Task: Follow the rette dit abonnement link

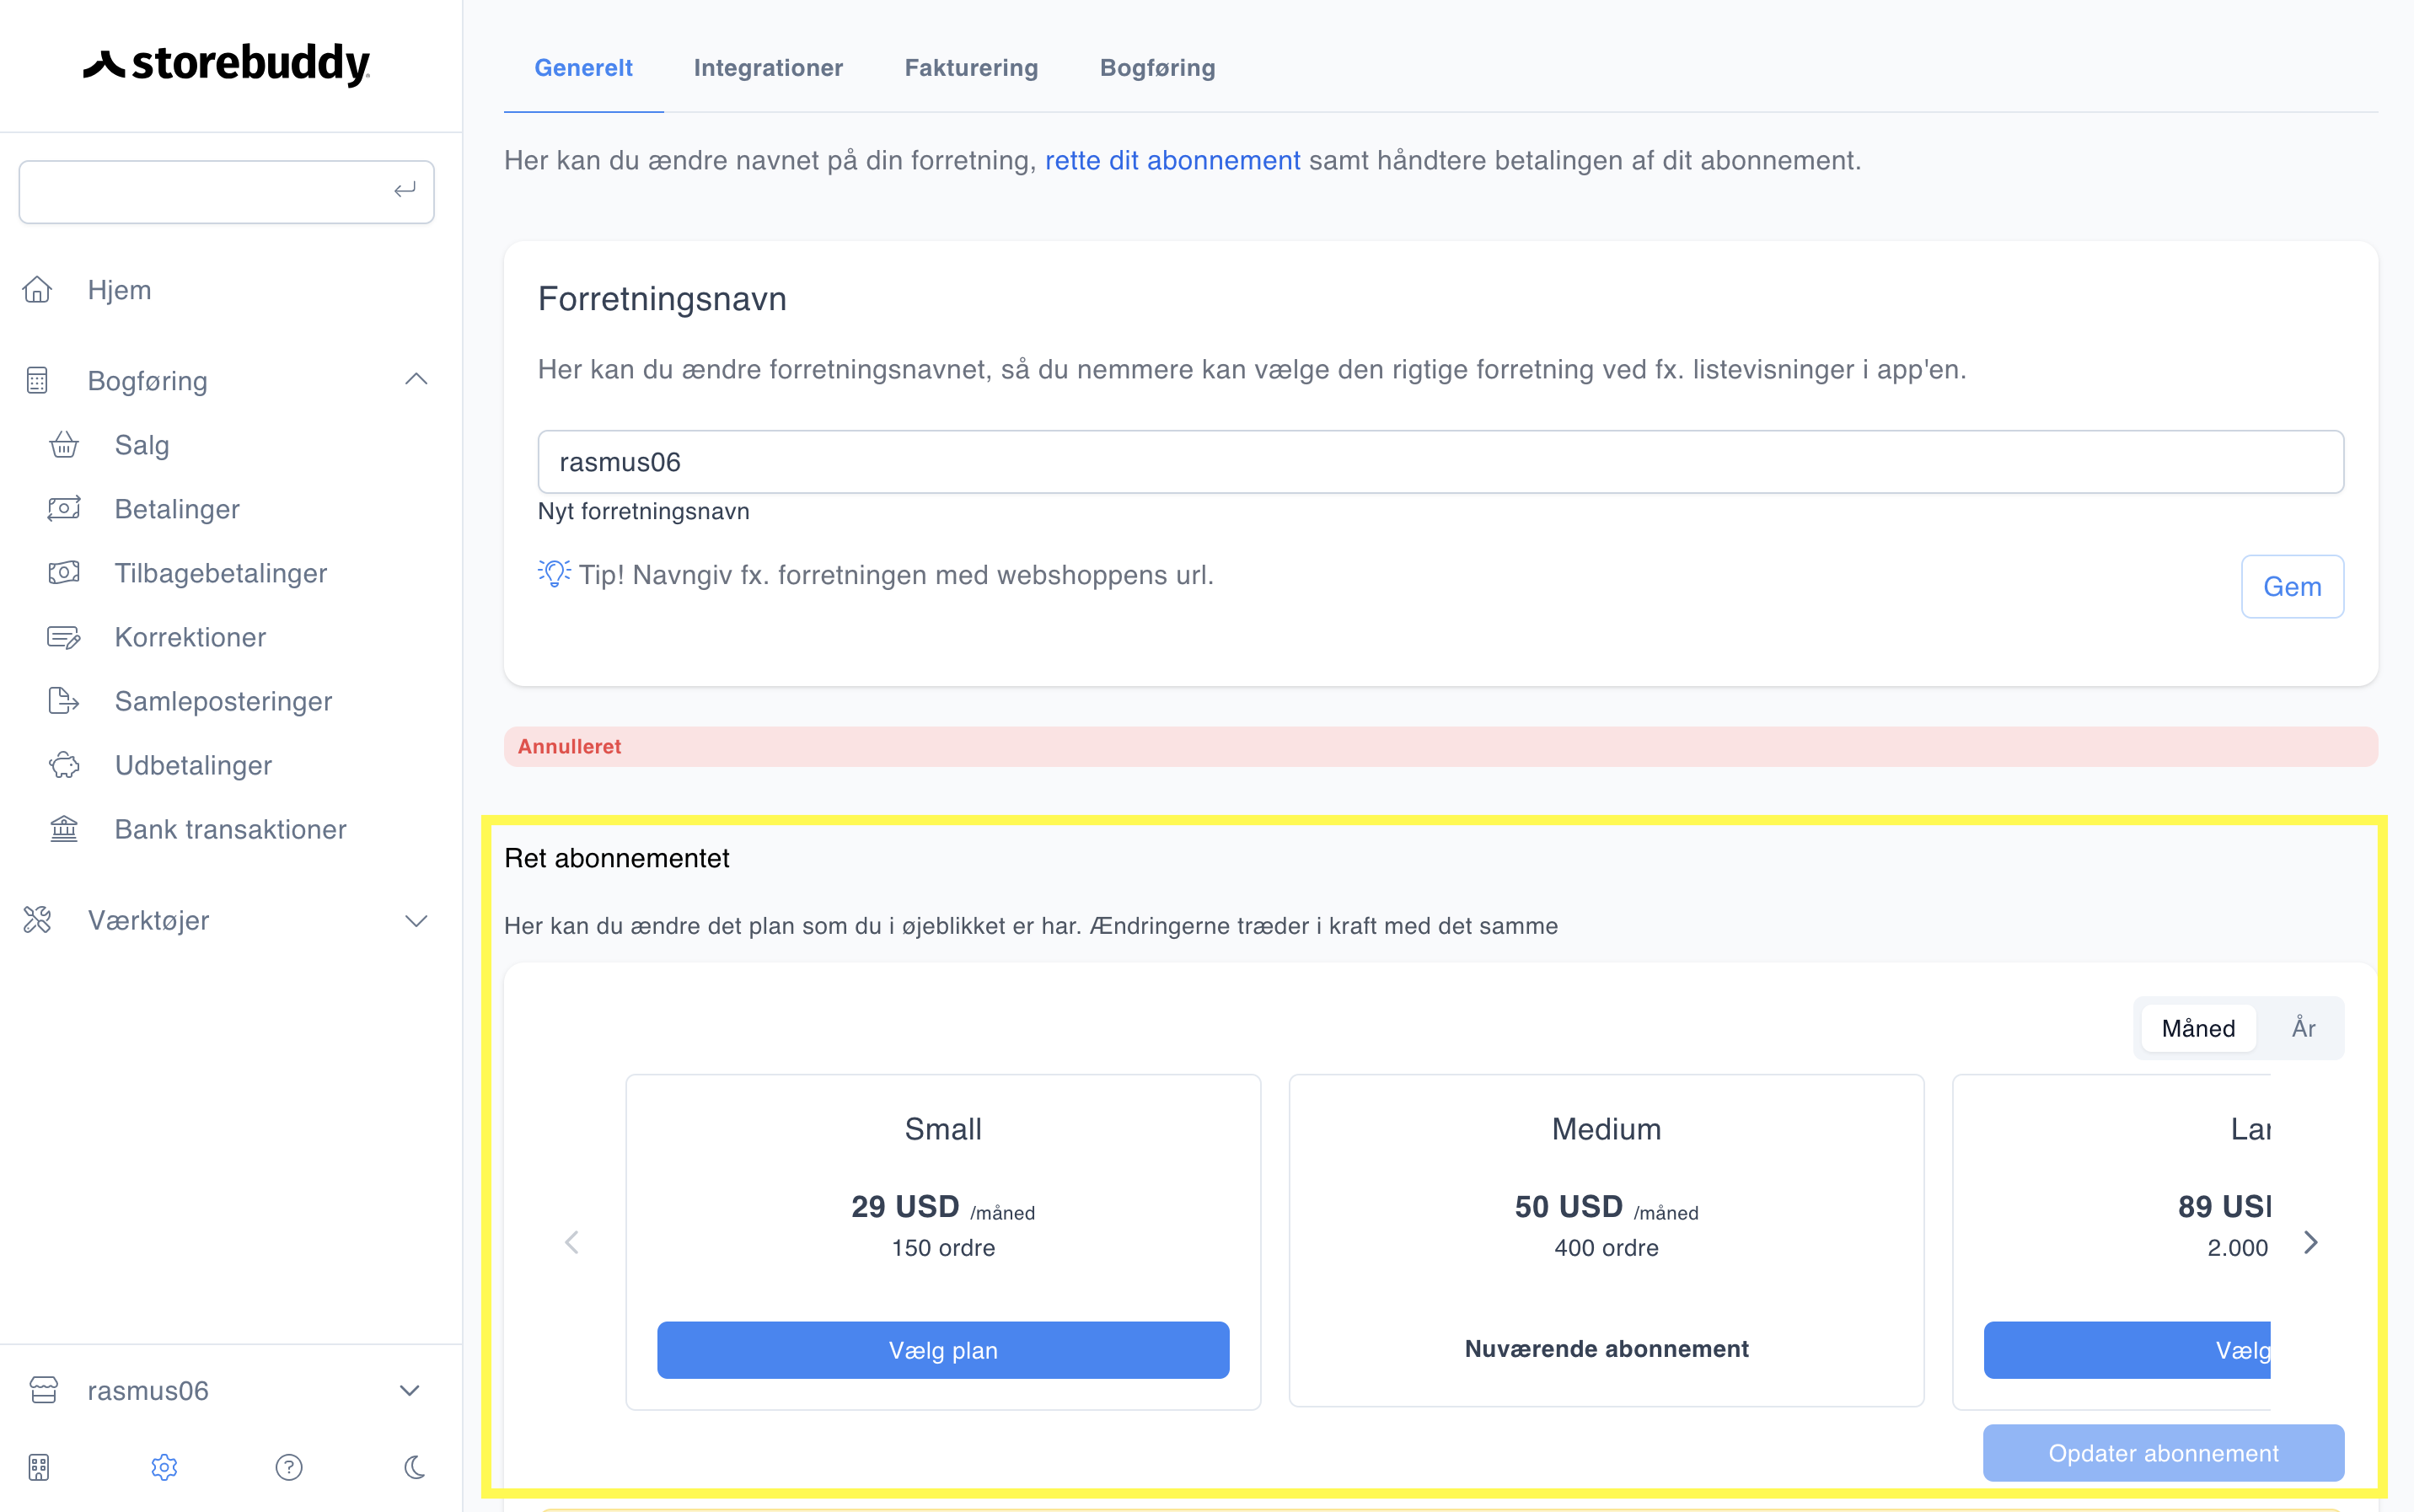Action: (x=1172, y=161)
